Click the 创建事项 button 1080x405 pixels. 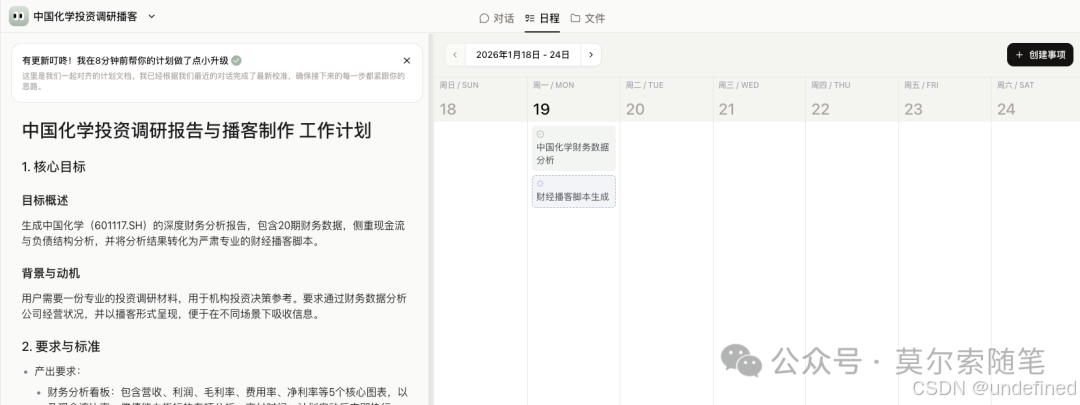point(1040,55)
